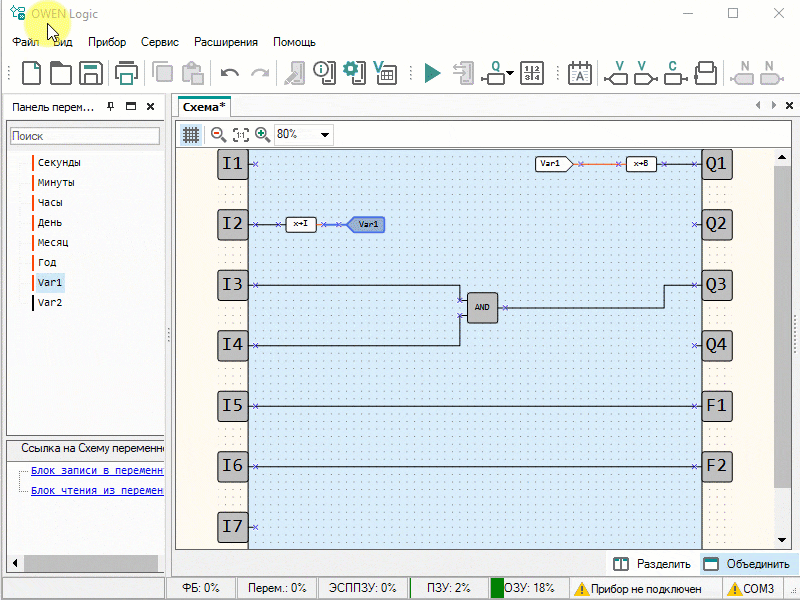
Task: Click the Объединить button
Action: click(x=746, y=564)
